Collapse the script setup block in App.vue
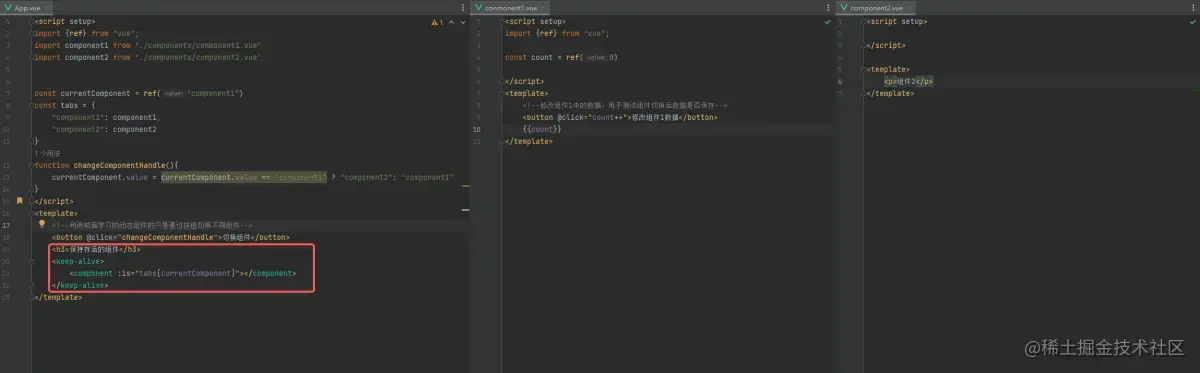 pyautogui.click(x=31, y=21)
